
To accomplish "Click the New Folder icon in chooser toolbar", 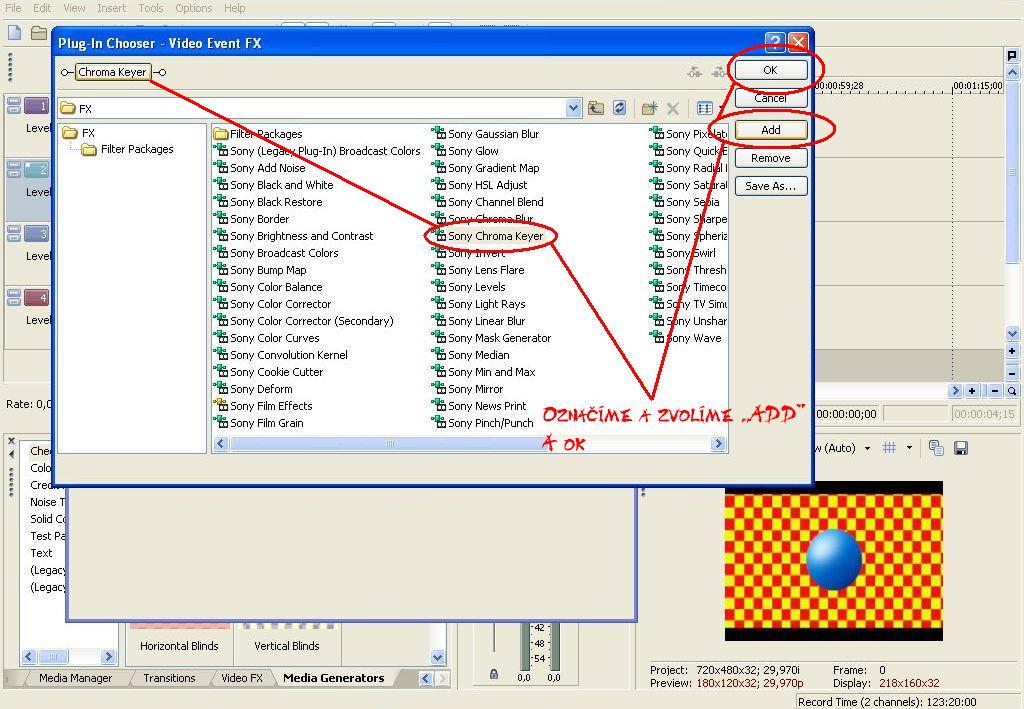I will (649, 108).
